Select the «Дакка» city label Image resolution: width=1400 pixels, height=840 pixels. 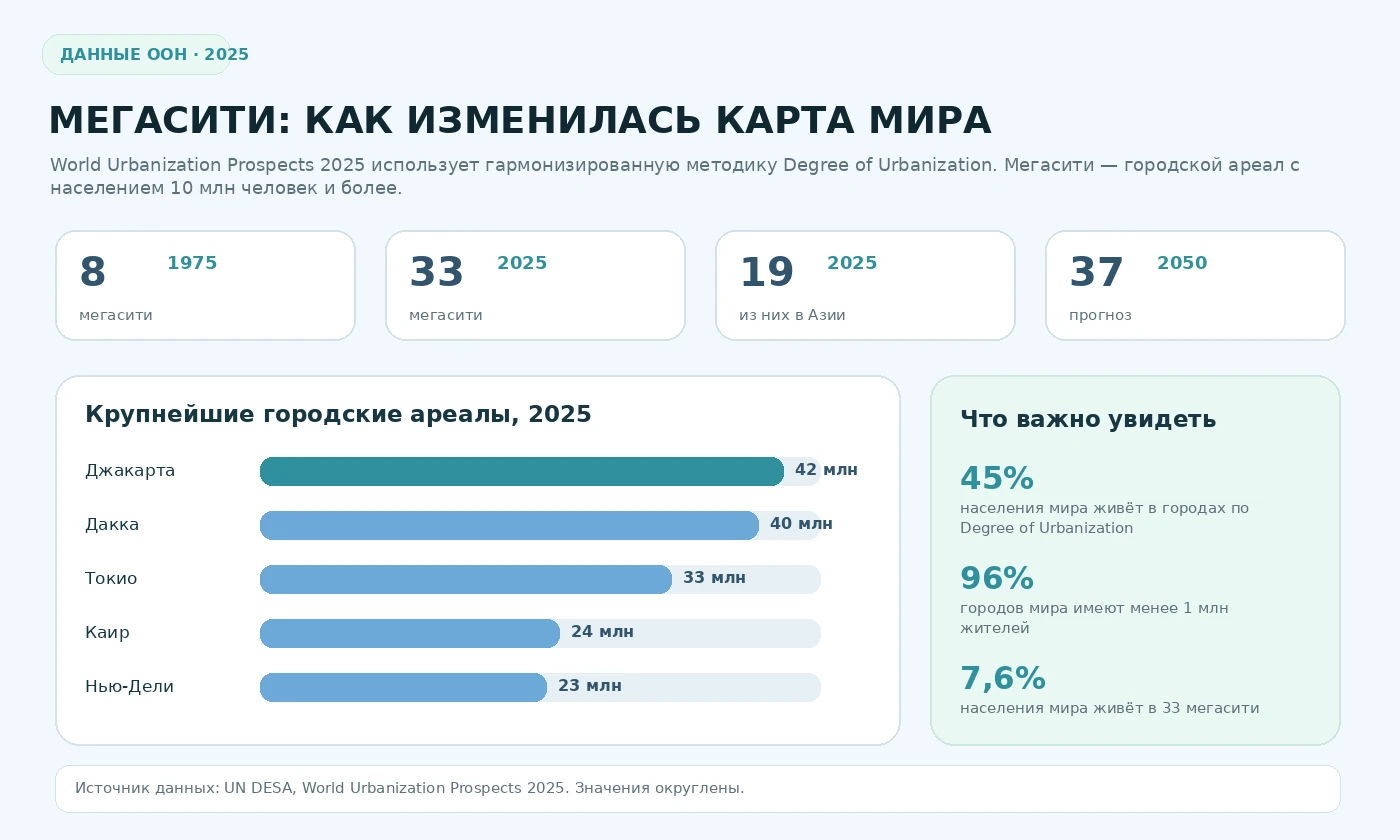coord(112,525)
